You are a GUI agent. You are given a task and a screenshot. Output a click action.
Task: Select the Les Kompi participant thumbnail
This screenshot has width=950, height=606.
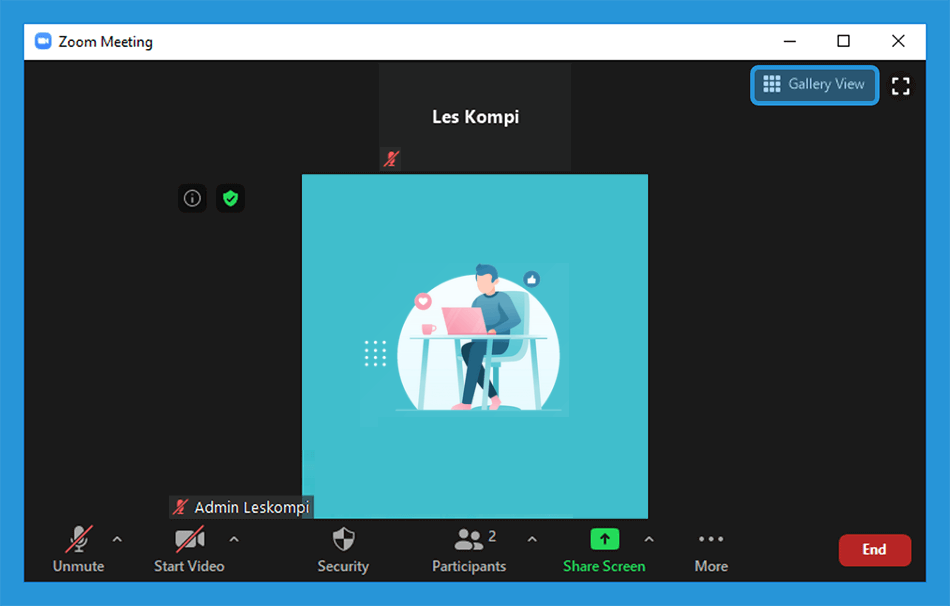pyautogui.click(x=475, y=117)
